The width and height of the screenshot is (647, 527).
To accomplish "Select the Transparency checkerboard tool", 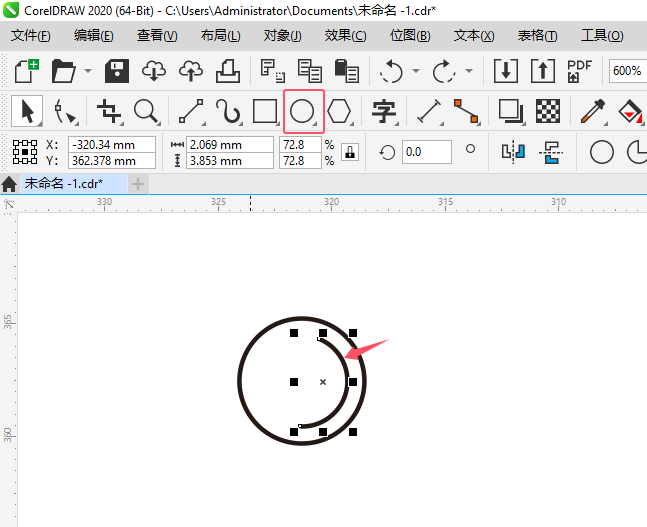I will pyautogui.click(x=548, y=111).
